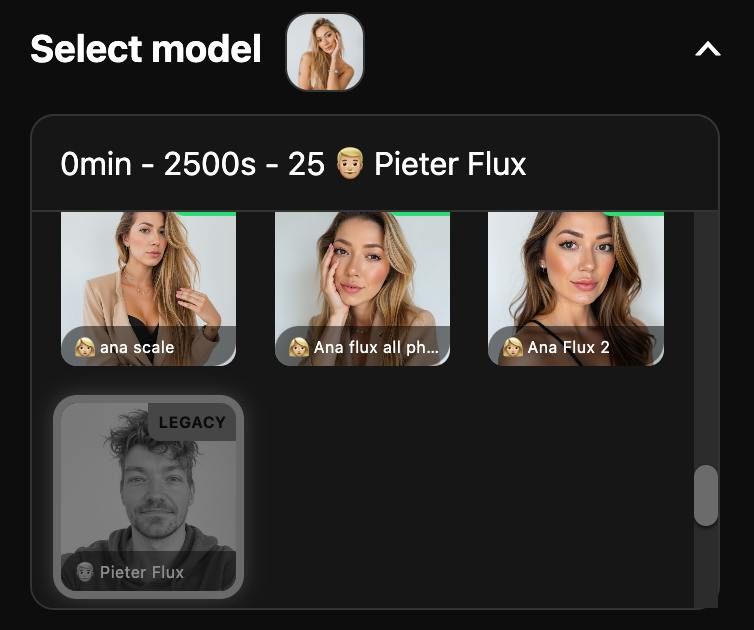Collapse the Select model panel chevron
Screen dimensions: 754x630
708,49
